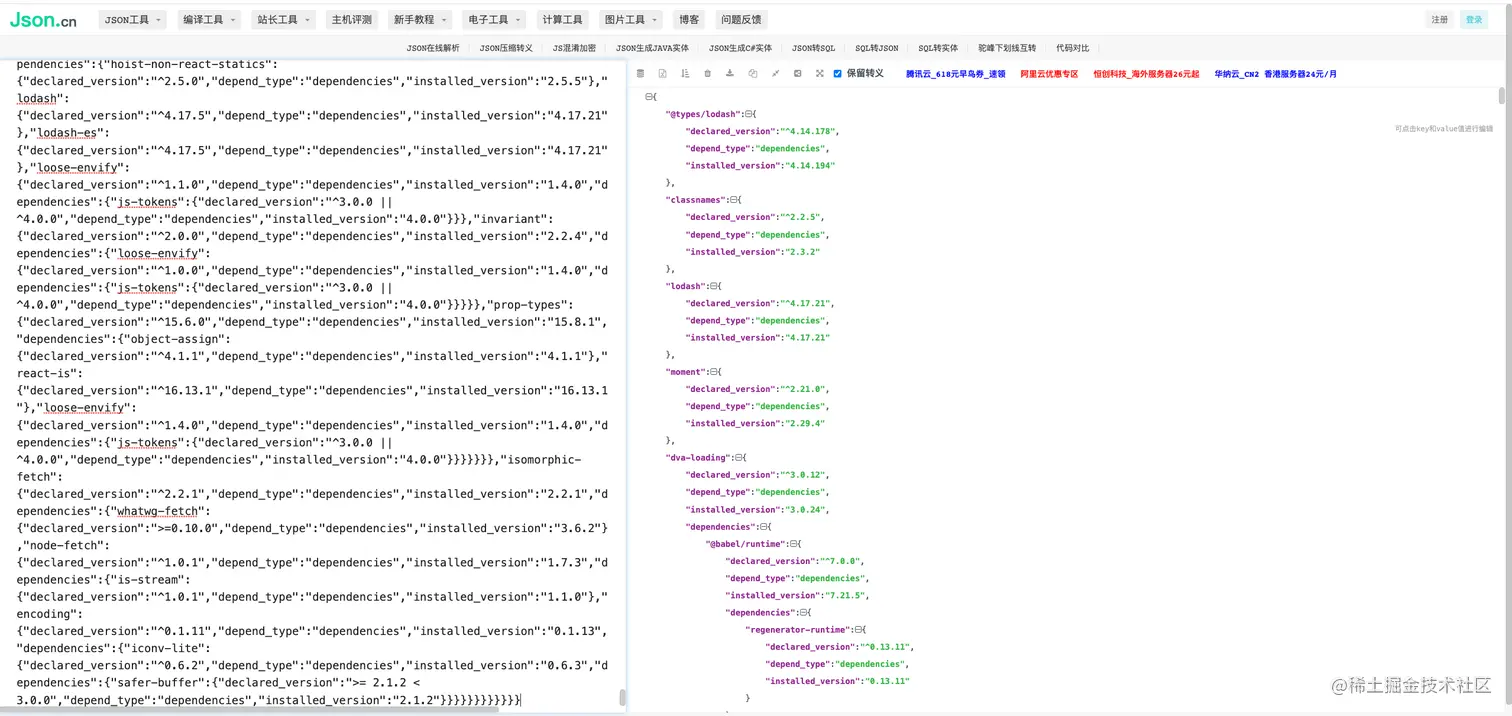The image size is (1512, 716).
Task: Open the 新手教程 dropdown menu
Action: (x=419, y=19)
